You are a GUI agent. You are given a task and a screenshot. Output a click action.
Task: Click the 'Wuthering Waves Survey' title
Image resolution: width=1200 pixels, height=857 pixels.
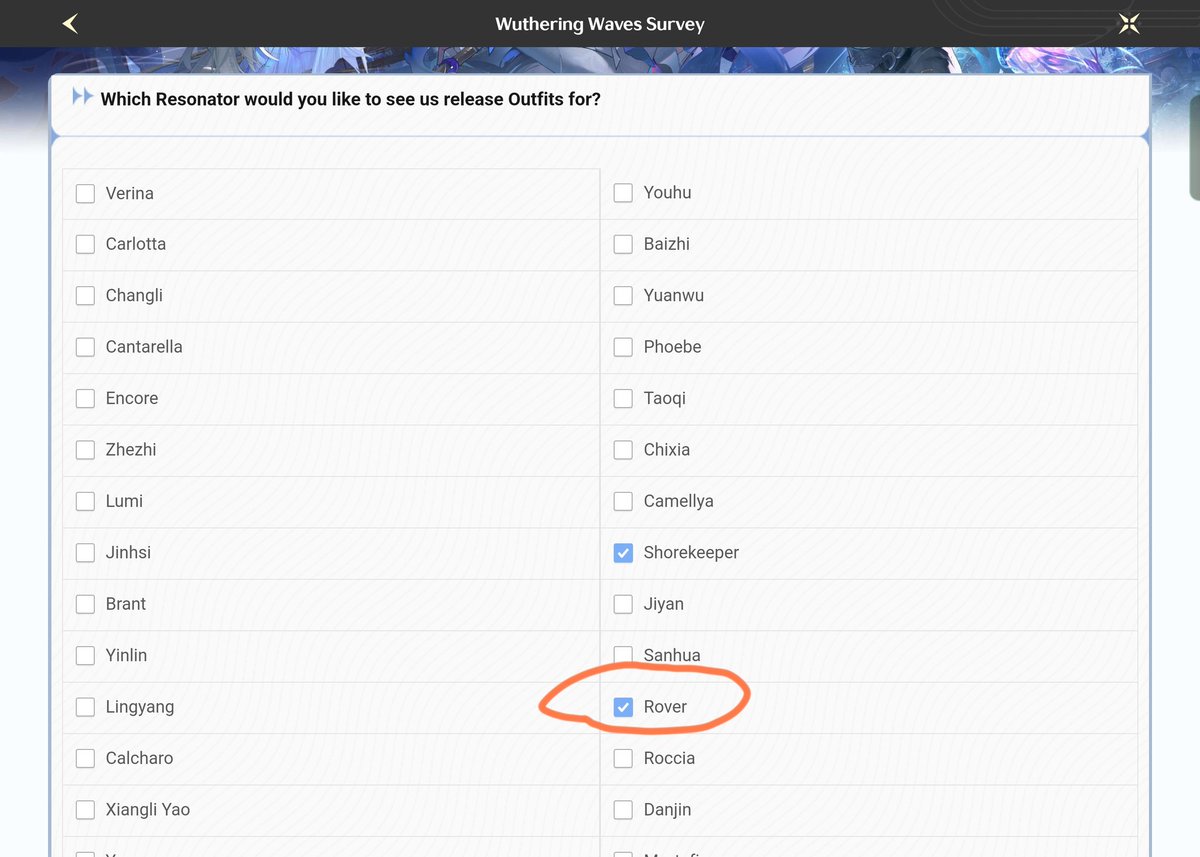click(600, 24)
